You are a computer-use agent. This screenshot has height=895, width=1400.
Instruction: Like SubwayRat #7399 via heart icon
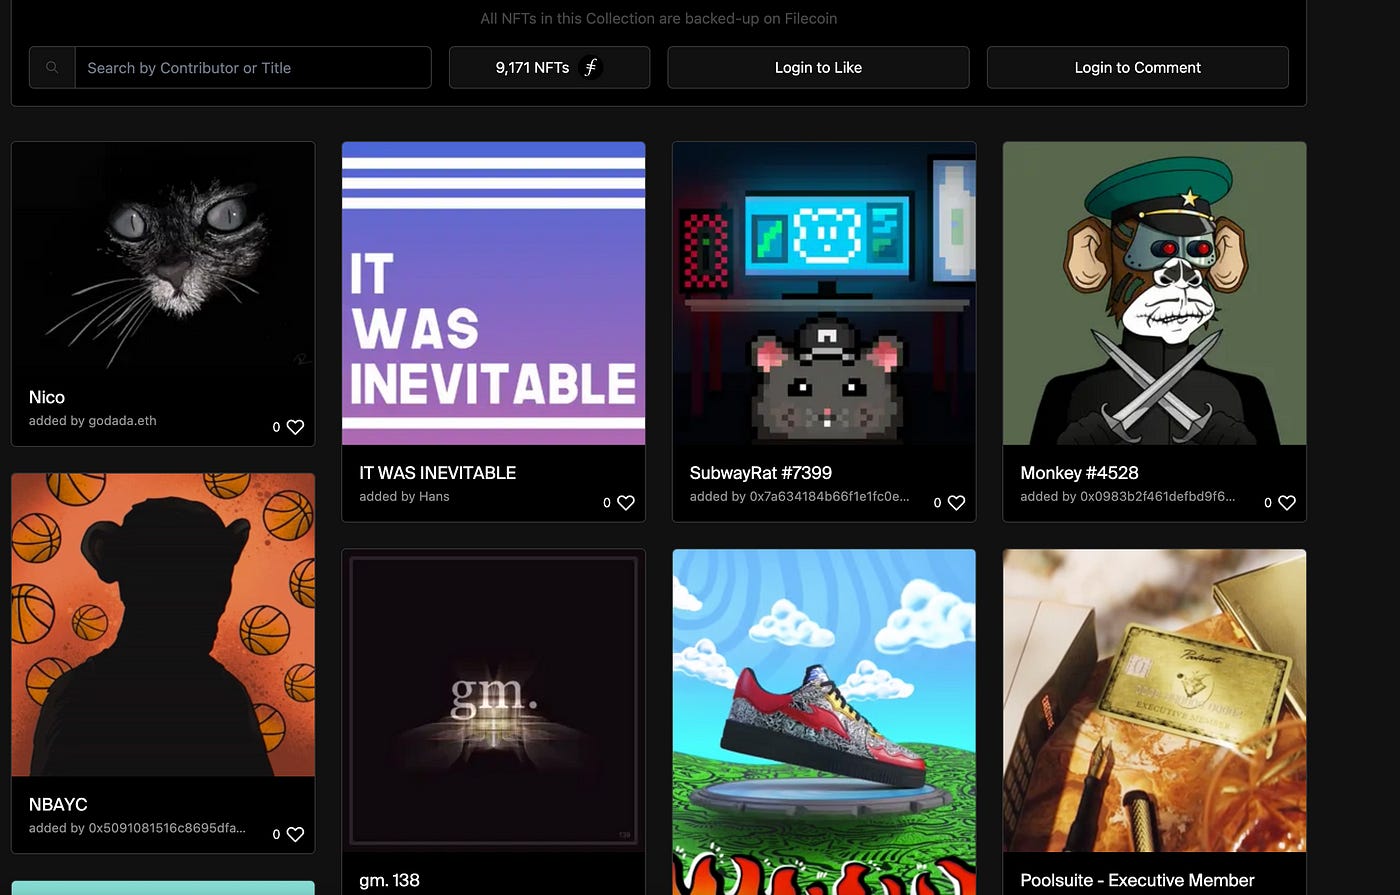956,503
